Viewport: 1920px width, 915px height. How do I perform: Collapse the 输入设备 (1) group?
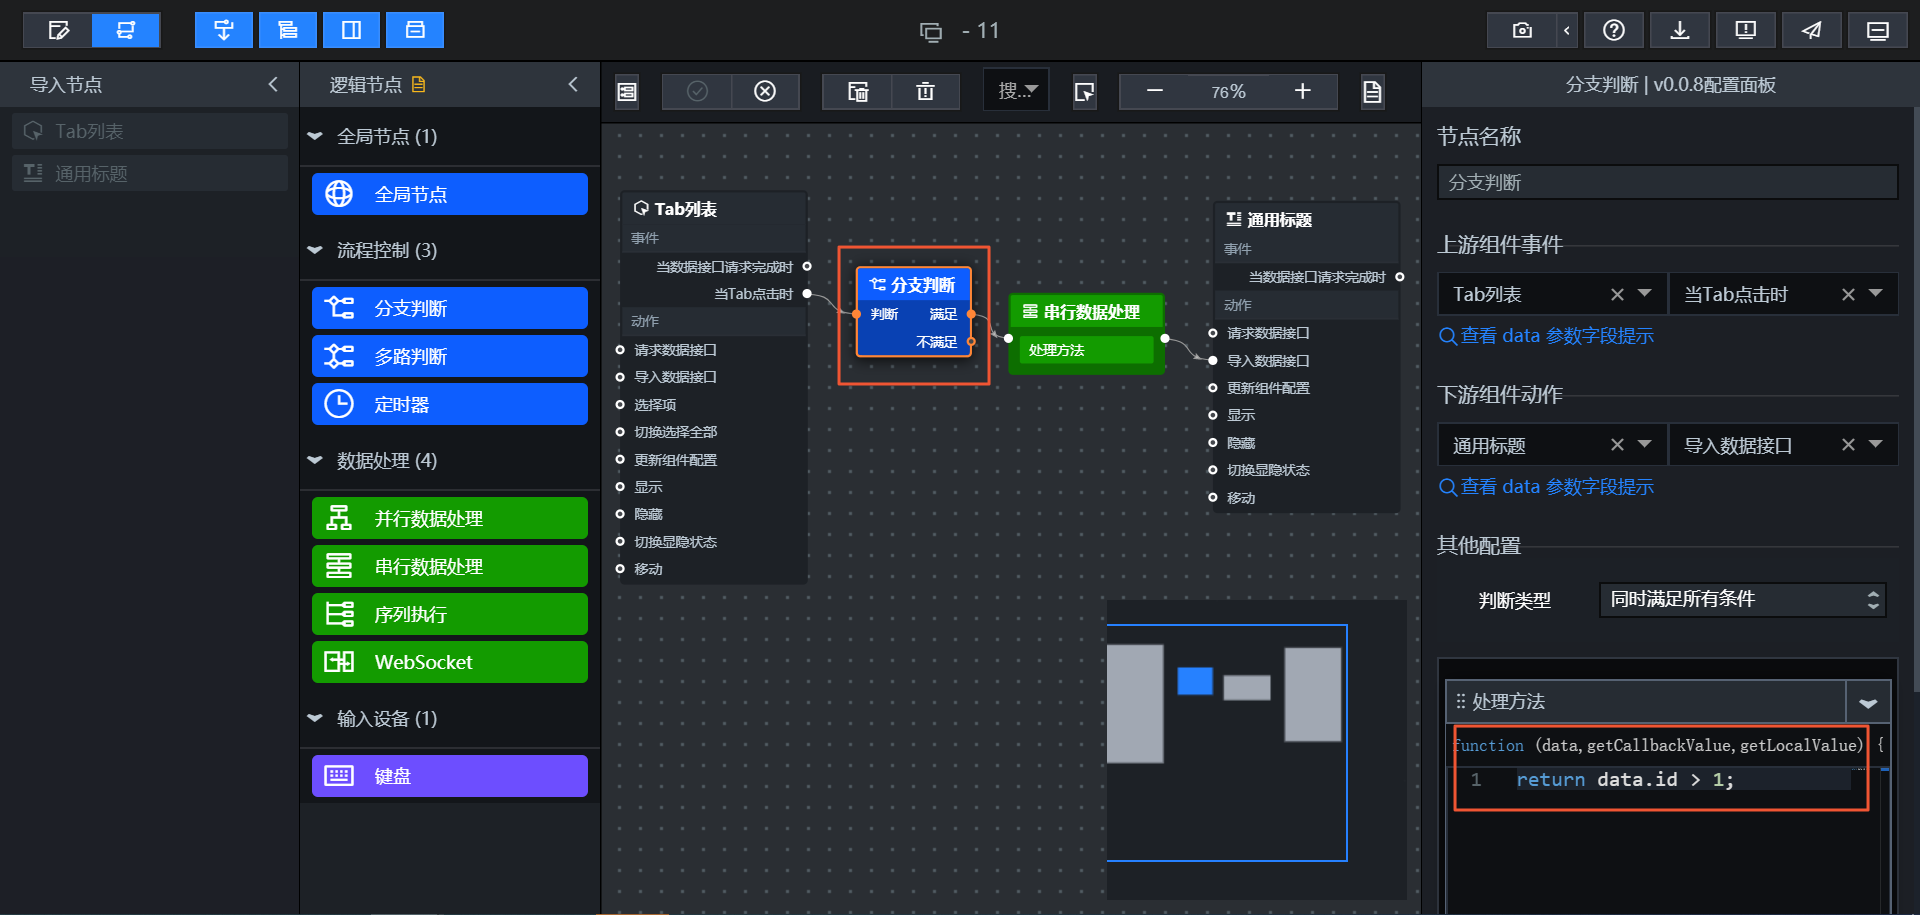pos(315,718)
